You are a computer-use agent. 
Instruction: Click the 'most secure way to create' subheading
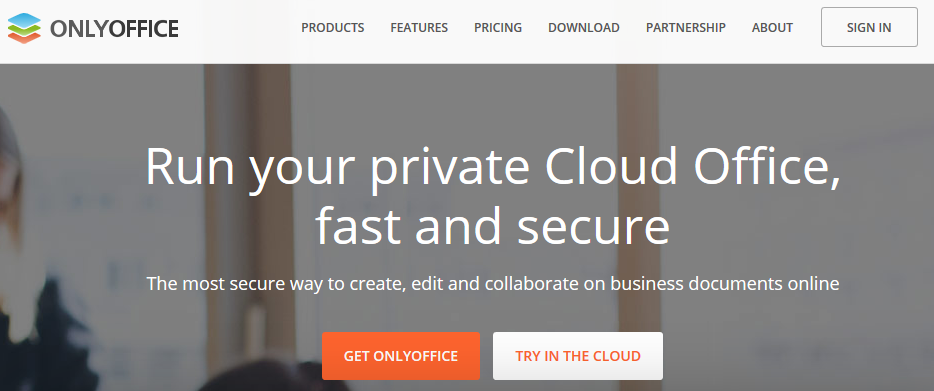(x=493, y=283)
